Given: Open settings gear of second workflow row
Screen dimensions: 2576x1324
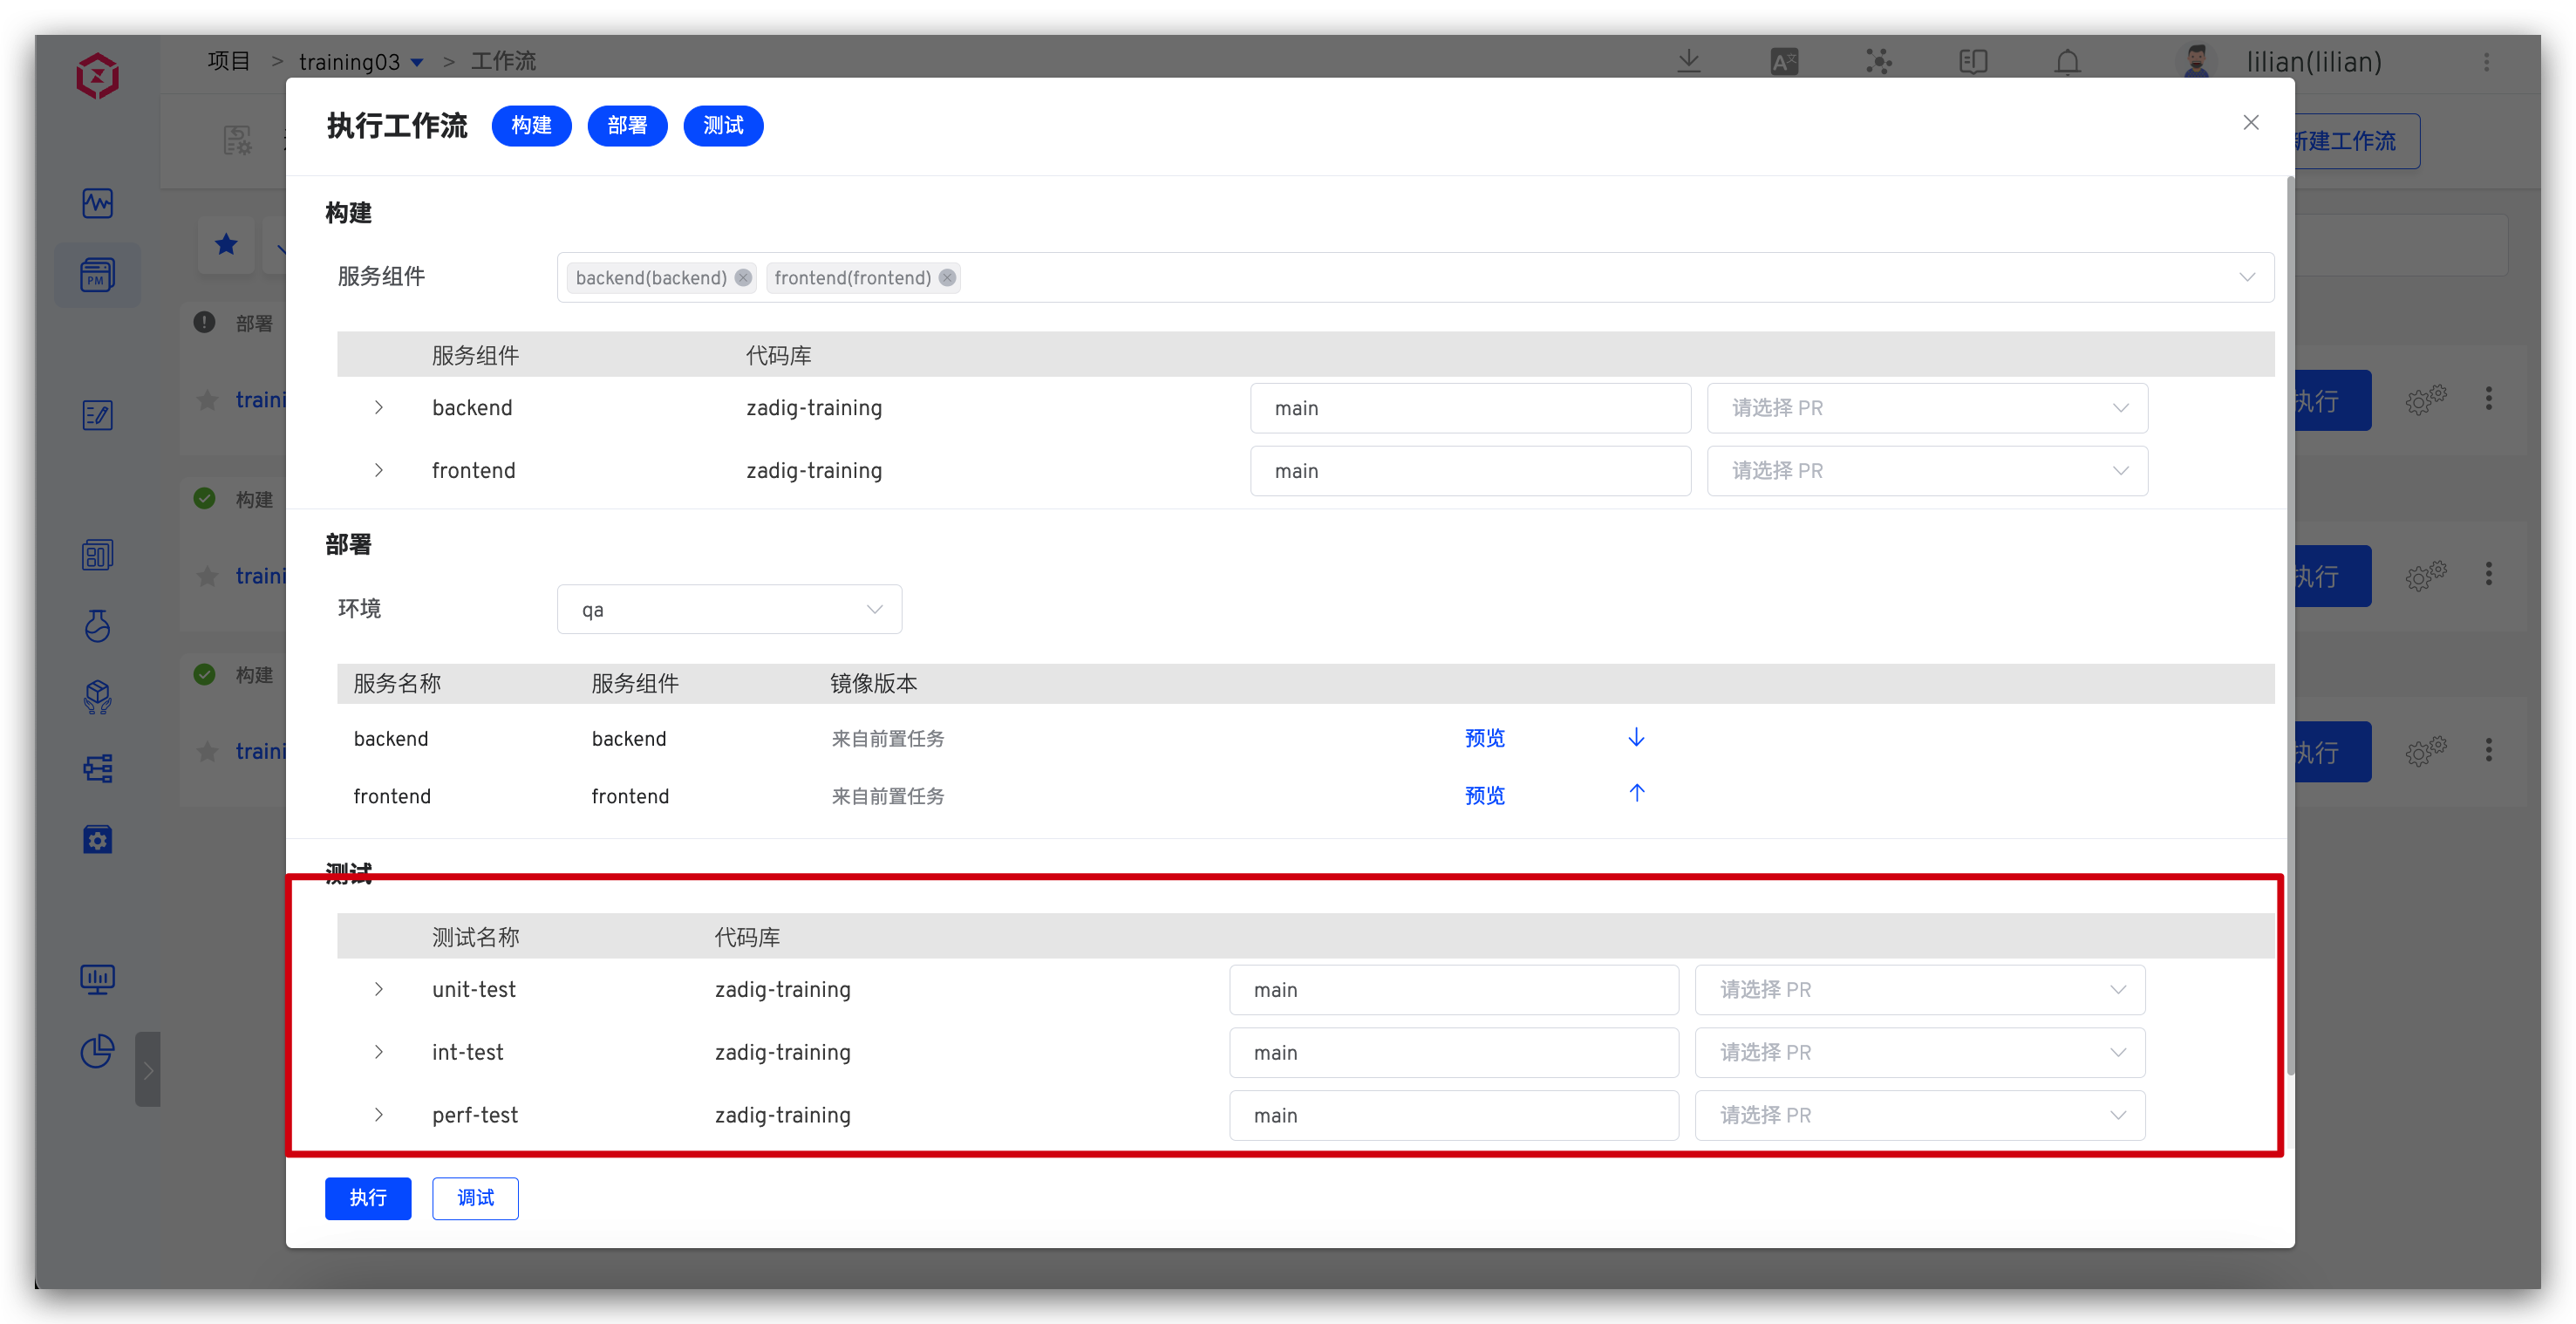Looking at the screenshot, I should pyautogui.click(x=2425, y=576).
